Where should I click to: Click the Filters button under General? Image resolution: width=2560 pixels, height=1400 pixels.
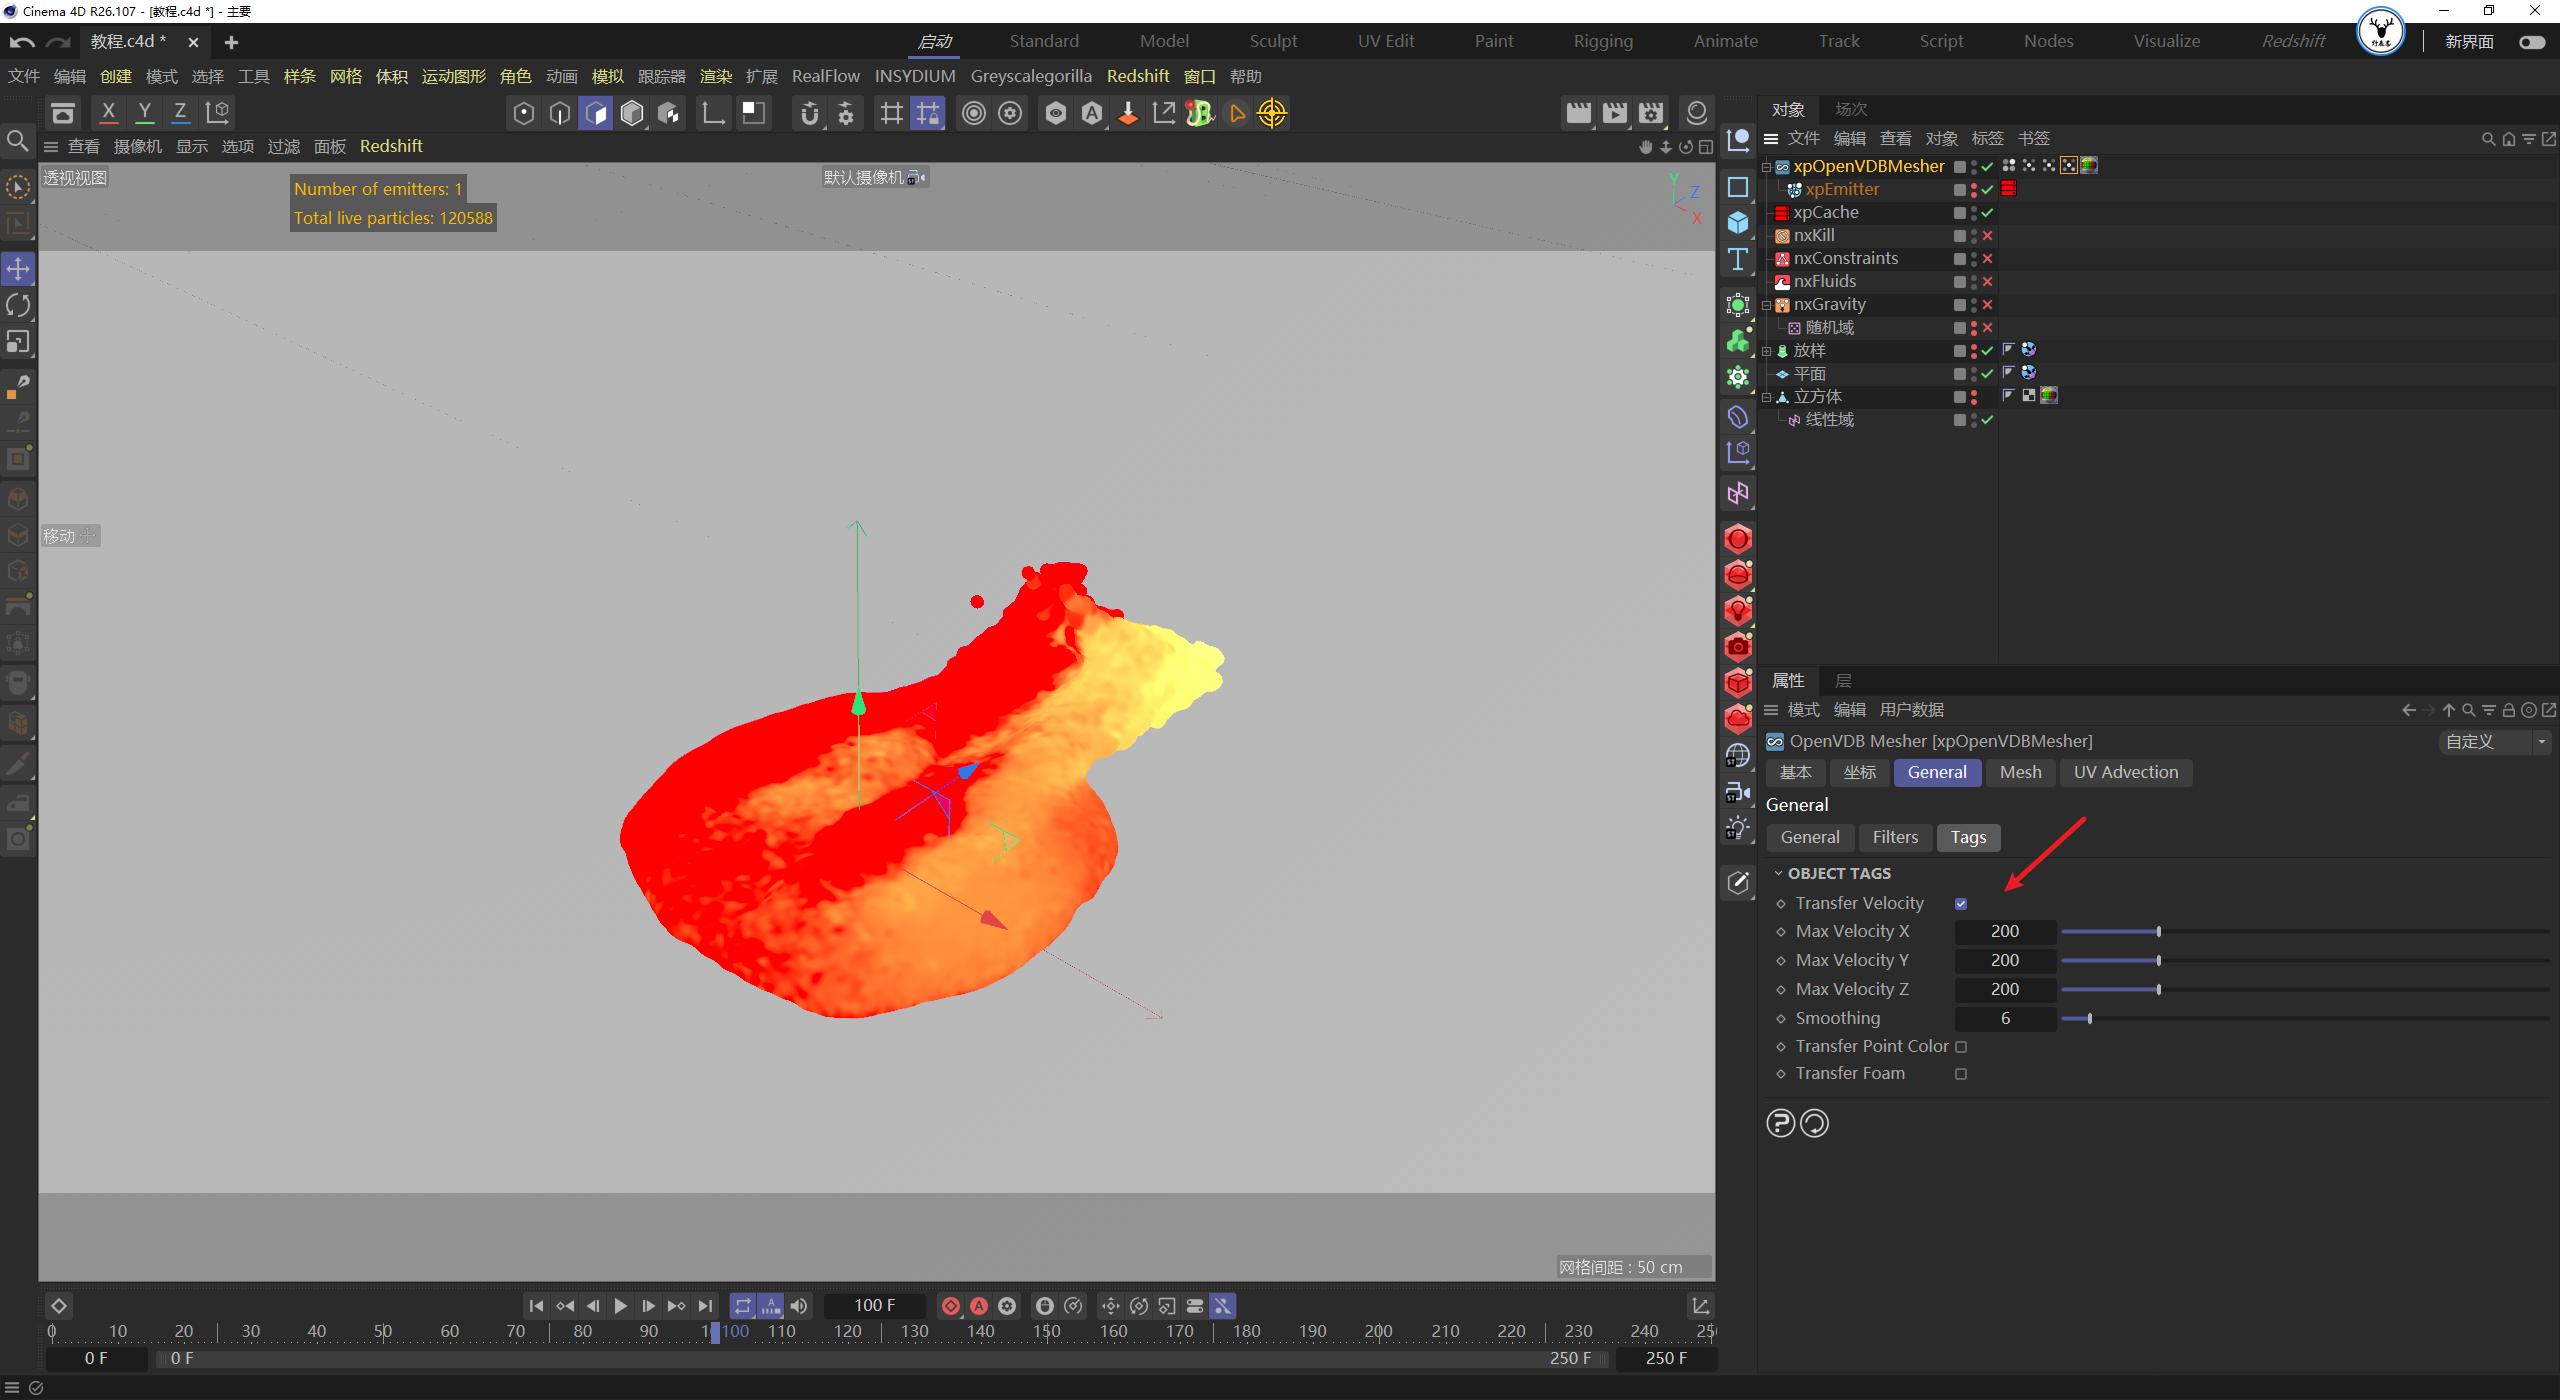(x=1894, y=837)
